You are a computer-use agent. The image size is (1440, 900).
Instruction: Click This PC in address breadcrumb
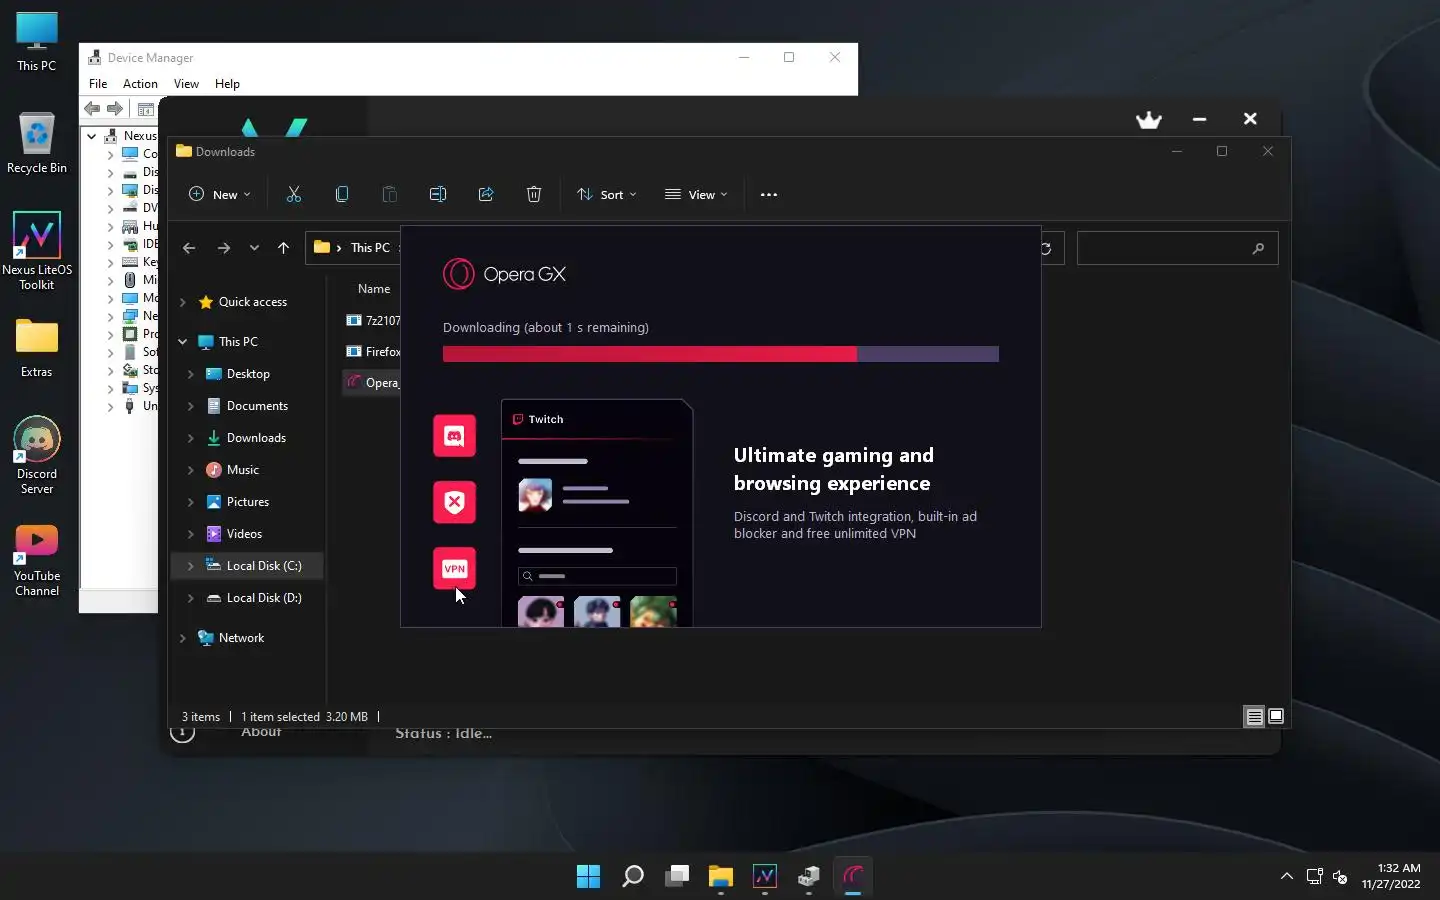pyautogui.click(x=370, y=248)
